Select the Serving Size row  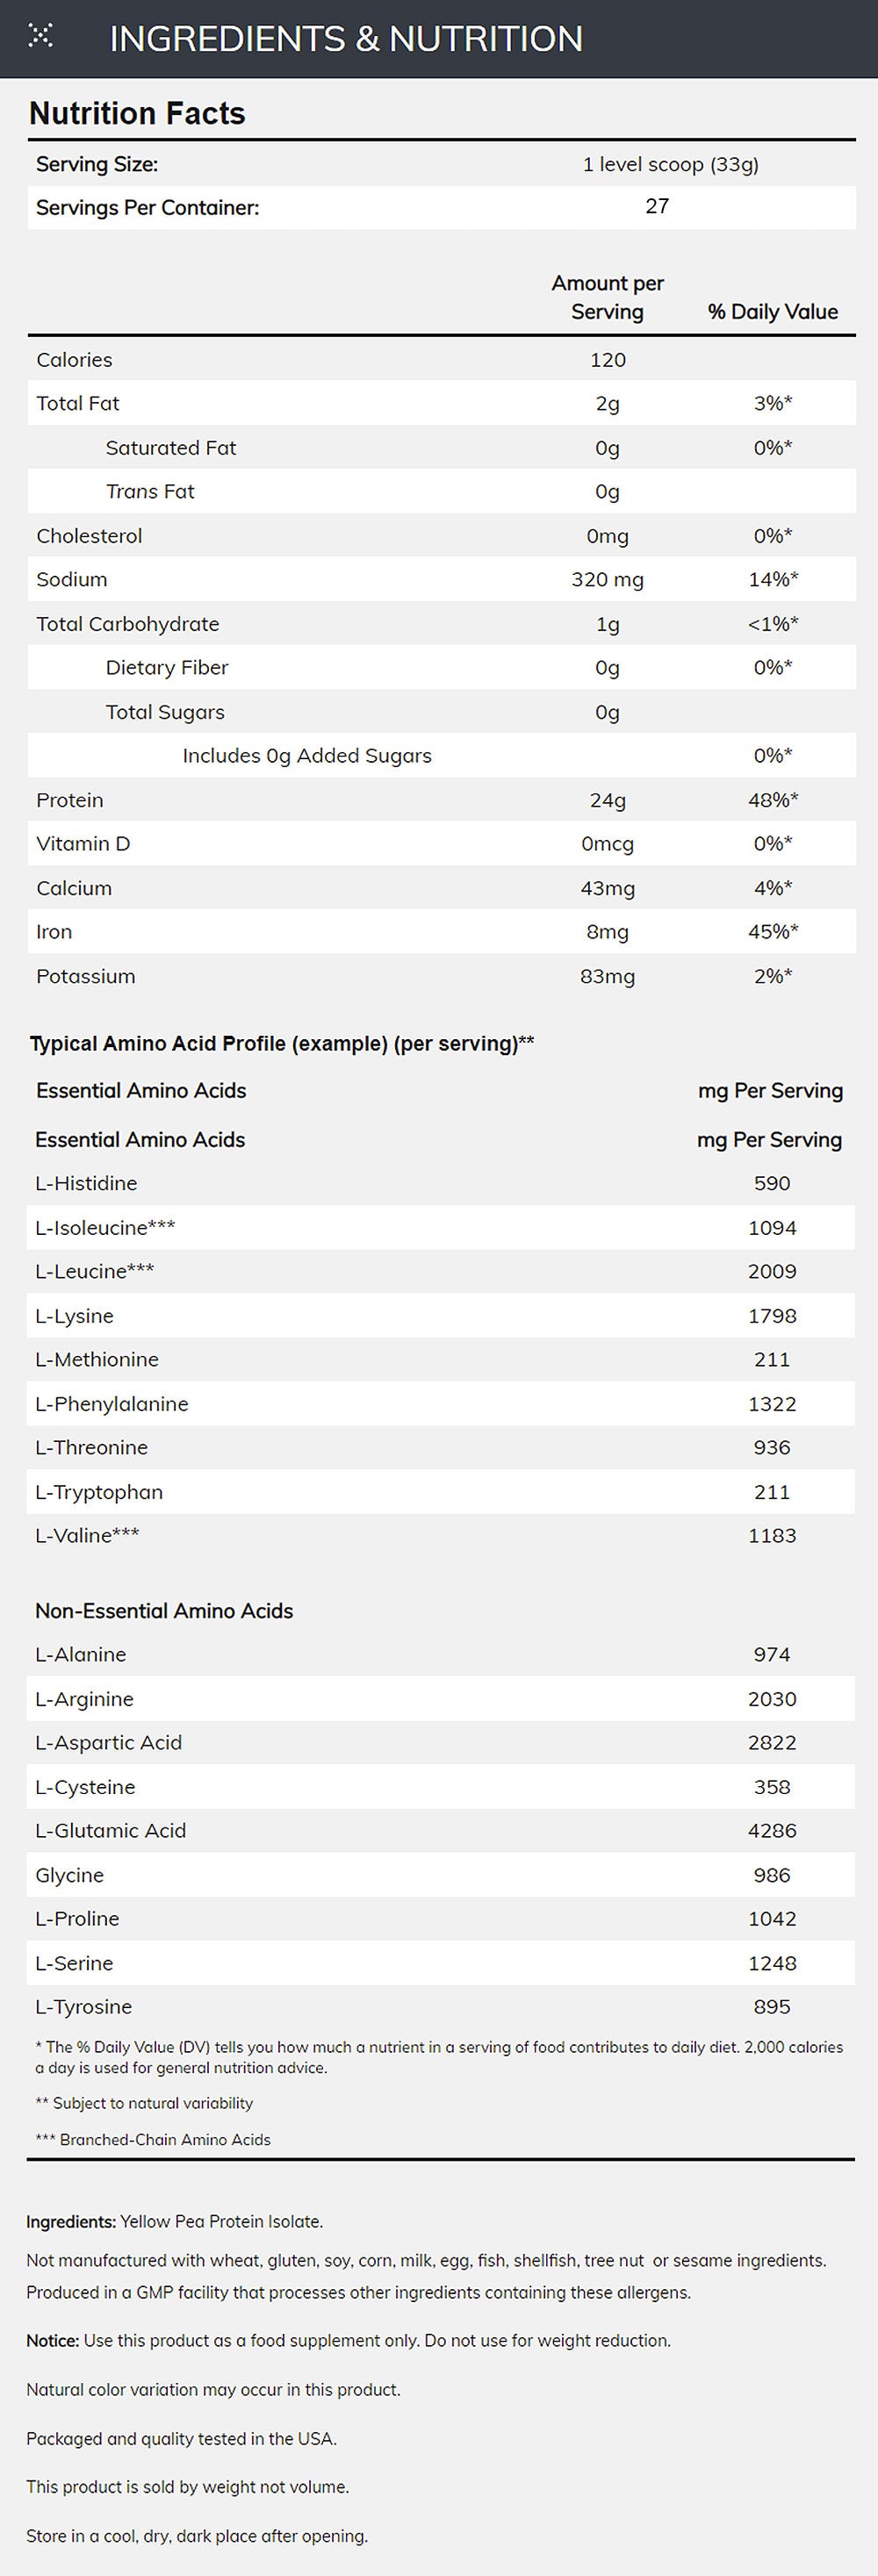tap(441, 164)
